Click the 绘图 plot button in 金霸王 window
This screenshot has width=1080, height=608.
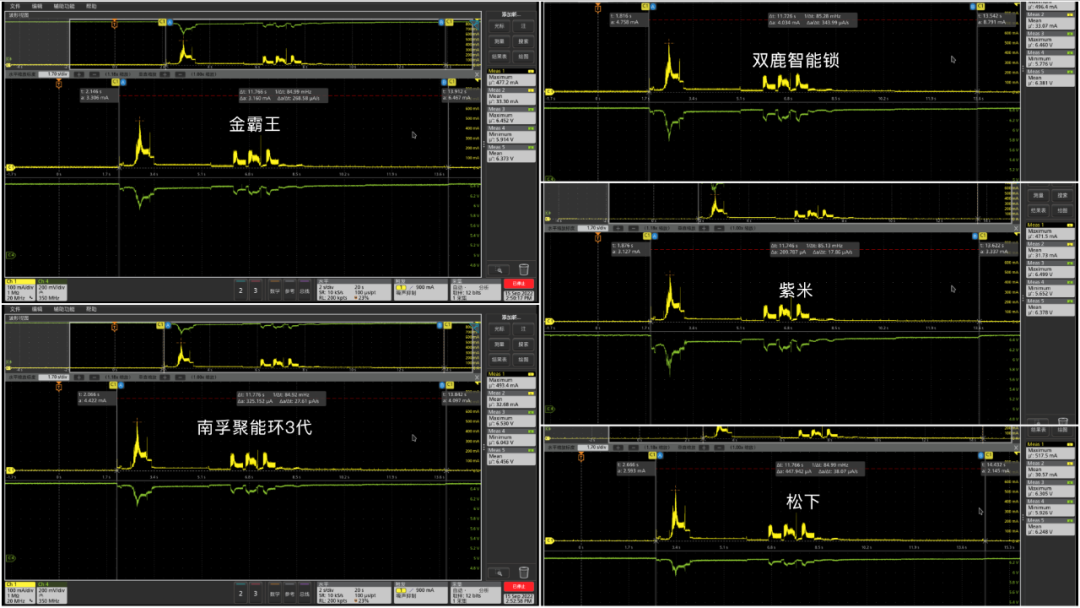click(x=523, y=56)
